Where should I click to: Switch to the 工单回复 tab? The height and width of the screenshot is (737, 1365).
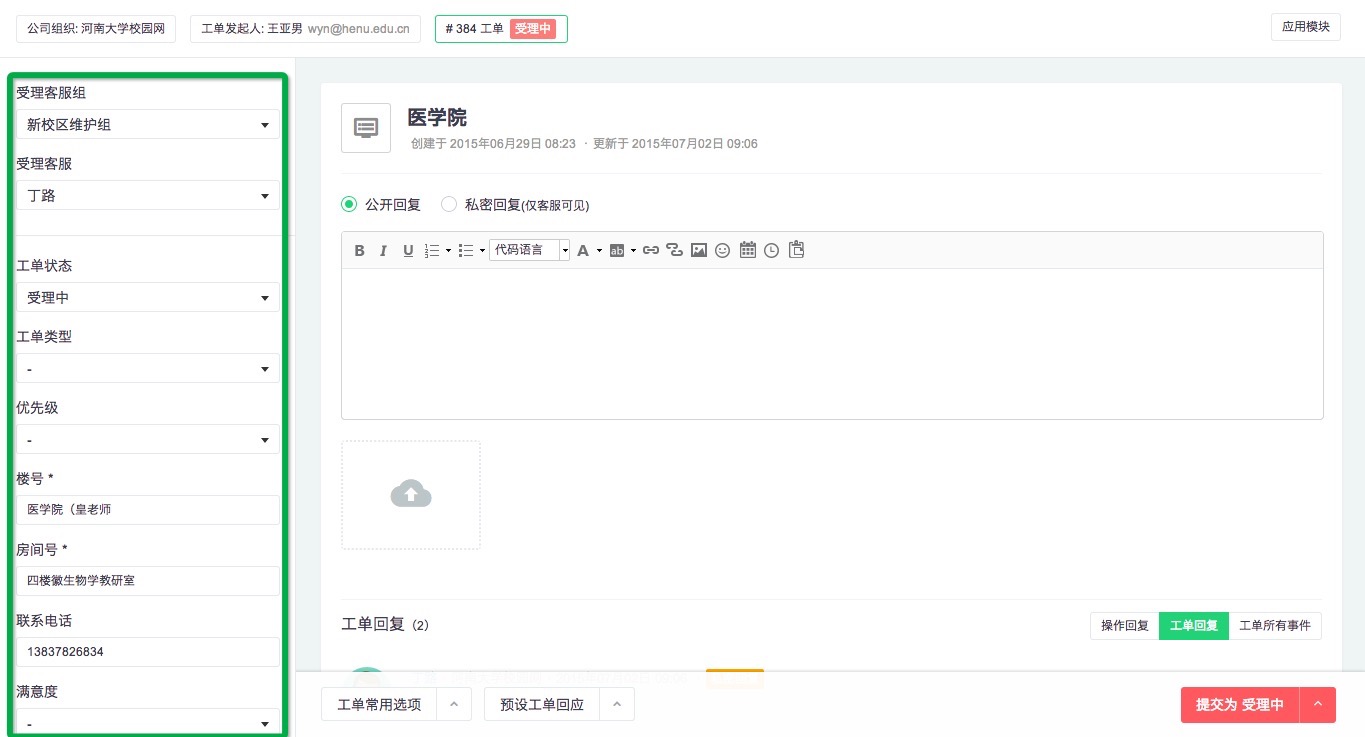[x=1194, y=626]
